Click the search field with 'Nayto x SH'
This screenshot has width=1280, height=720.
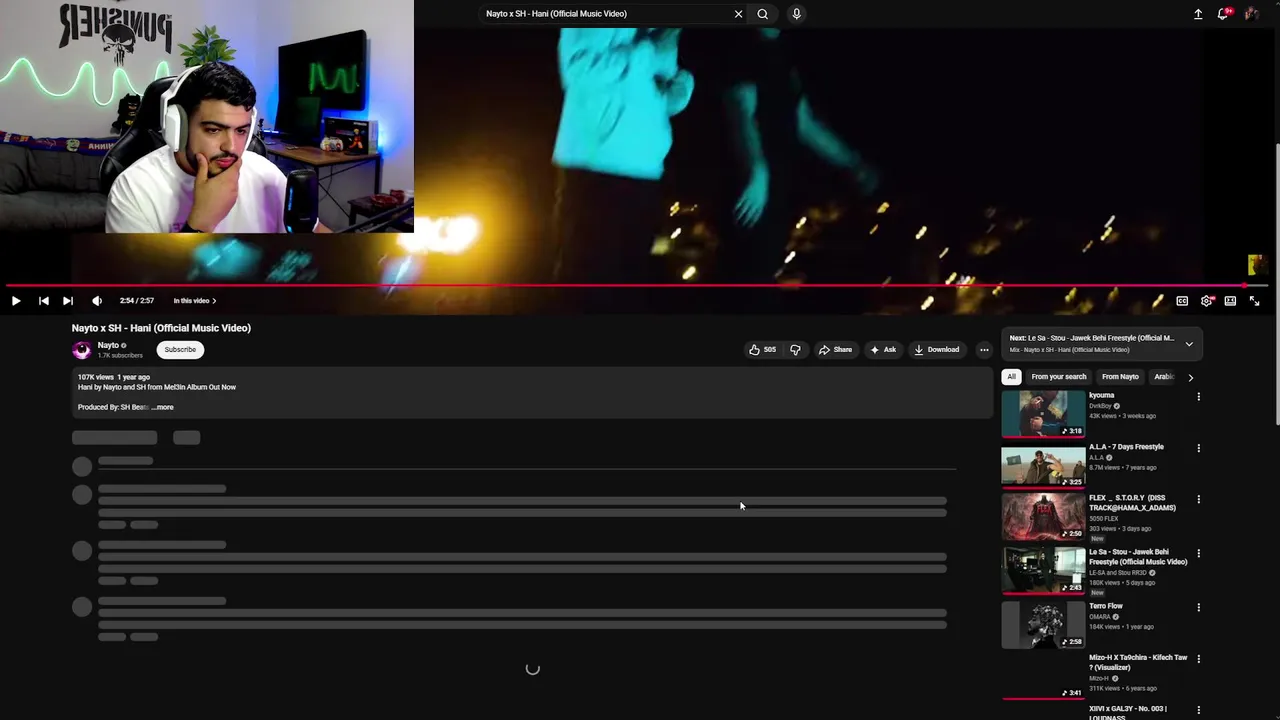pyautogui.click(x=606, y=14)
